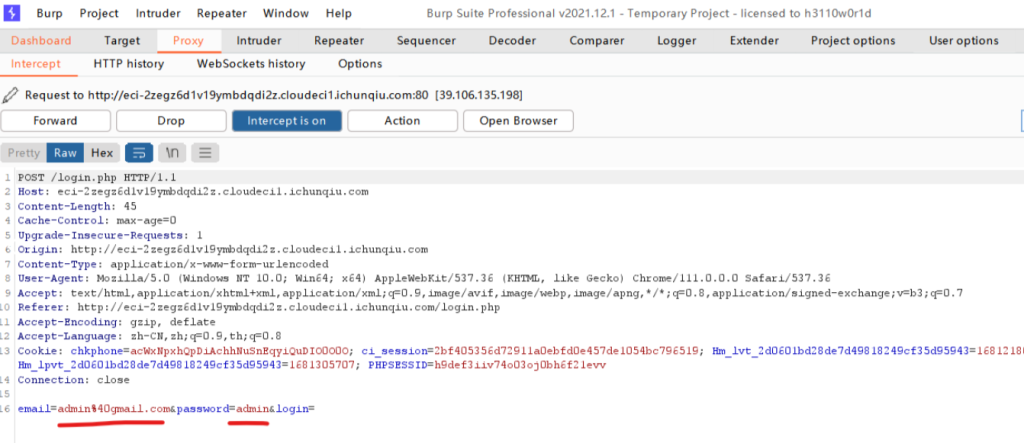Click the Accept header line starting text/html
Viewport: 1024px width, 443px height.
coord(490,293)
